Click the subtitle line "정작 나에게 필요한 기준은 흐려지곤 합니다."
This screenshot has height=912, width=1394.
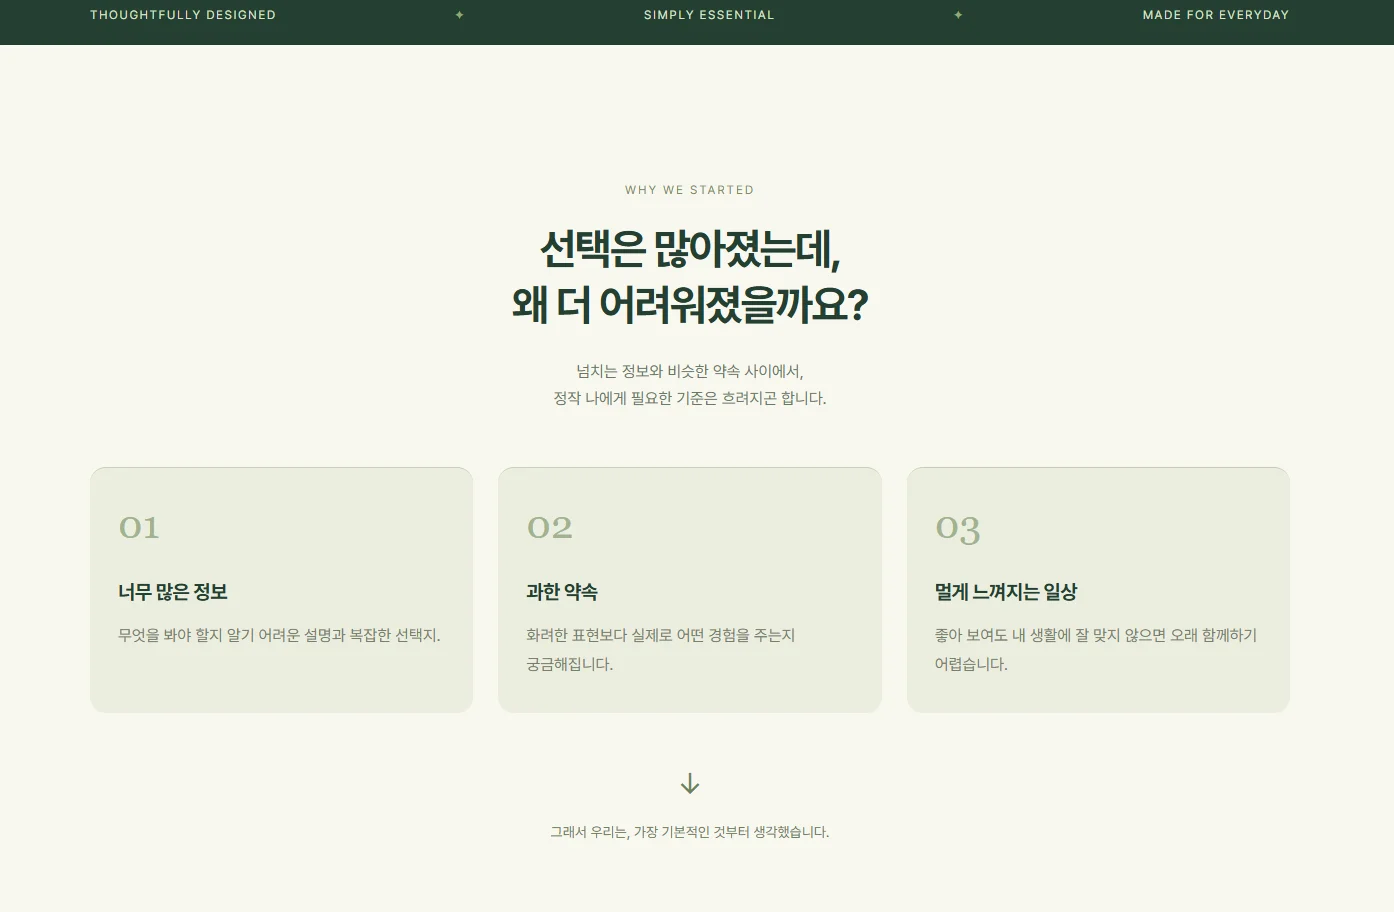click(x=690, y=398)
